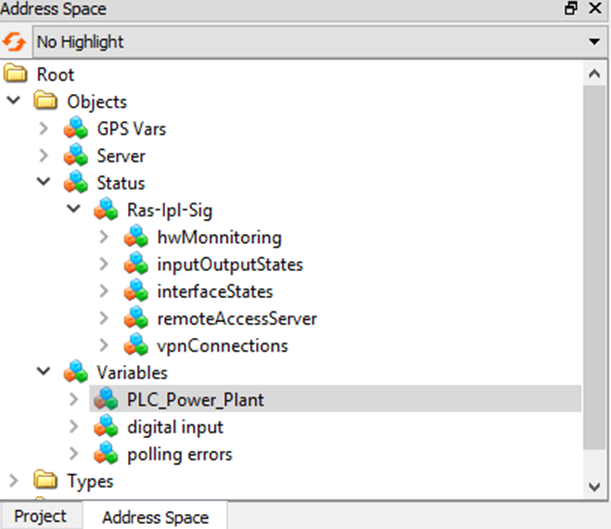
Task: Select the remoteAccessServer tree item
Action: tap(236, 319)
